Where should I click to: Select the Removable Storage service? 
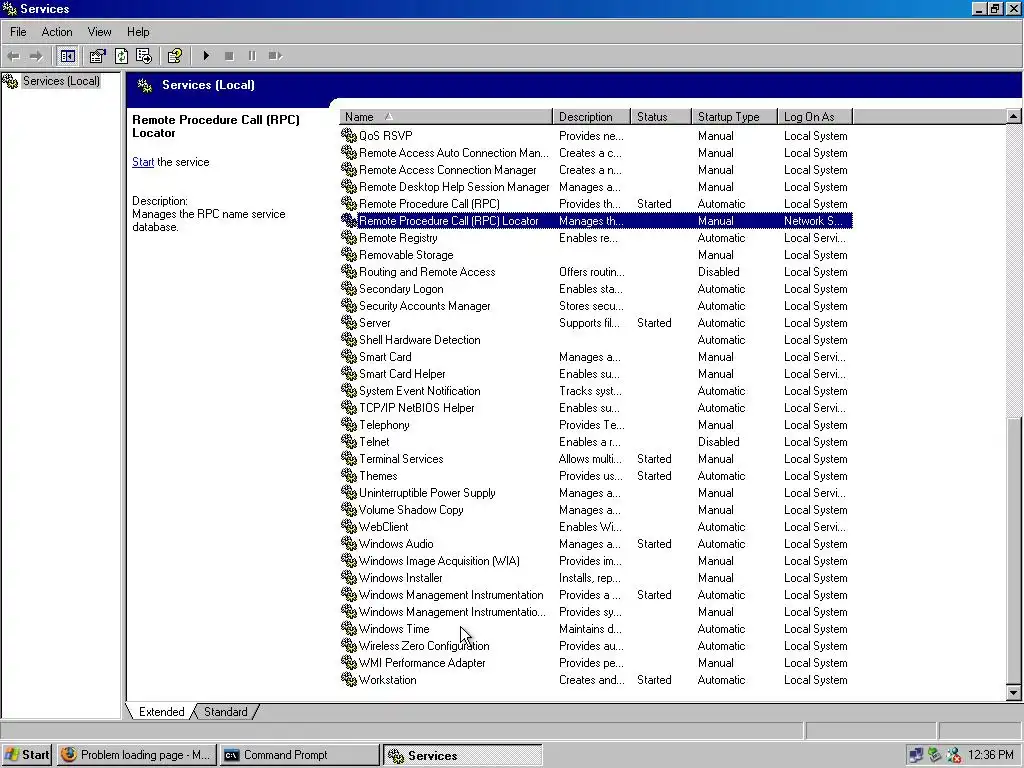point(596,255)
